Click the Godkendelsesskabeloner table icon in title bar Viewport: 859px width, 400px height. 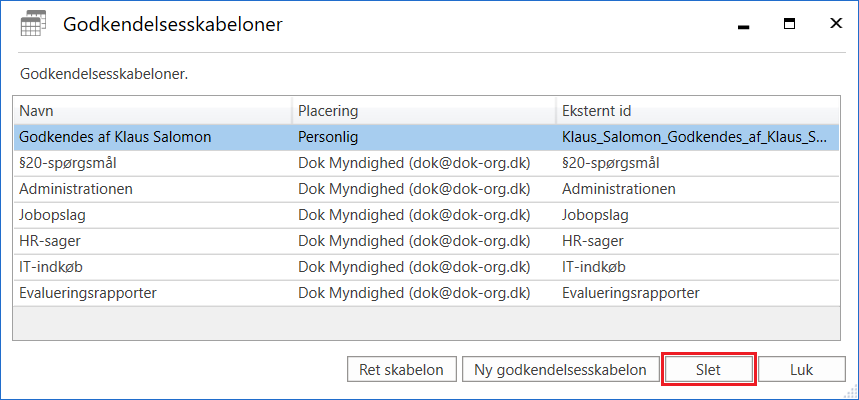pos(32,25)
